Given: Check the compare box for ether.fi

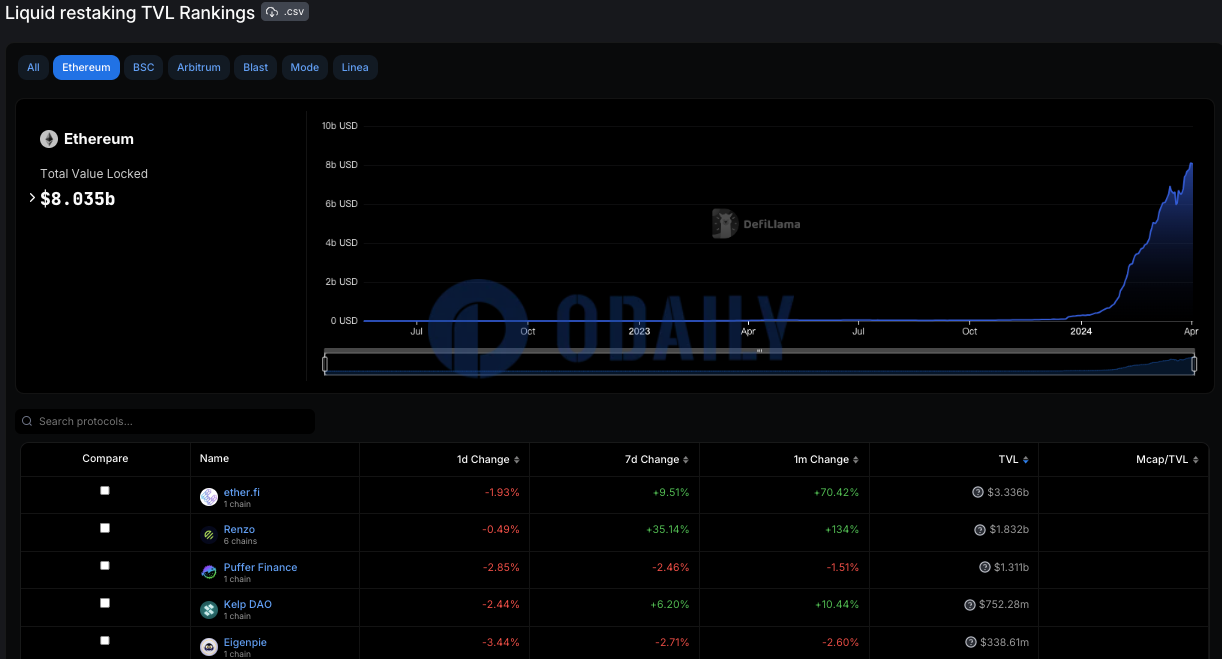Looking at the screenshot, I should 105,490.
